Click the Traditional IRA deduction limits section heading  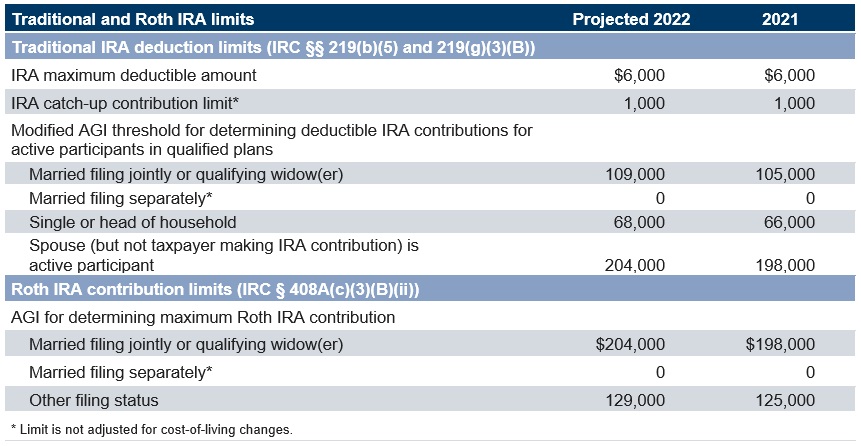point(273,46)
